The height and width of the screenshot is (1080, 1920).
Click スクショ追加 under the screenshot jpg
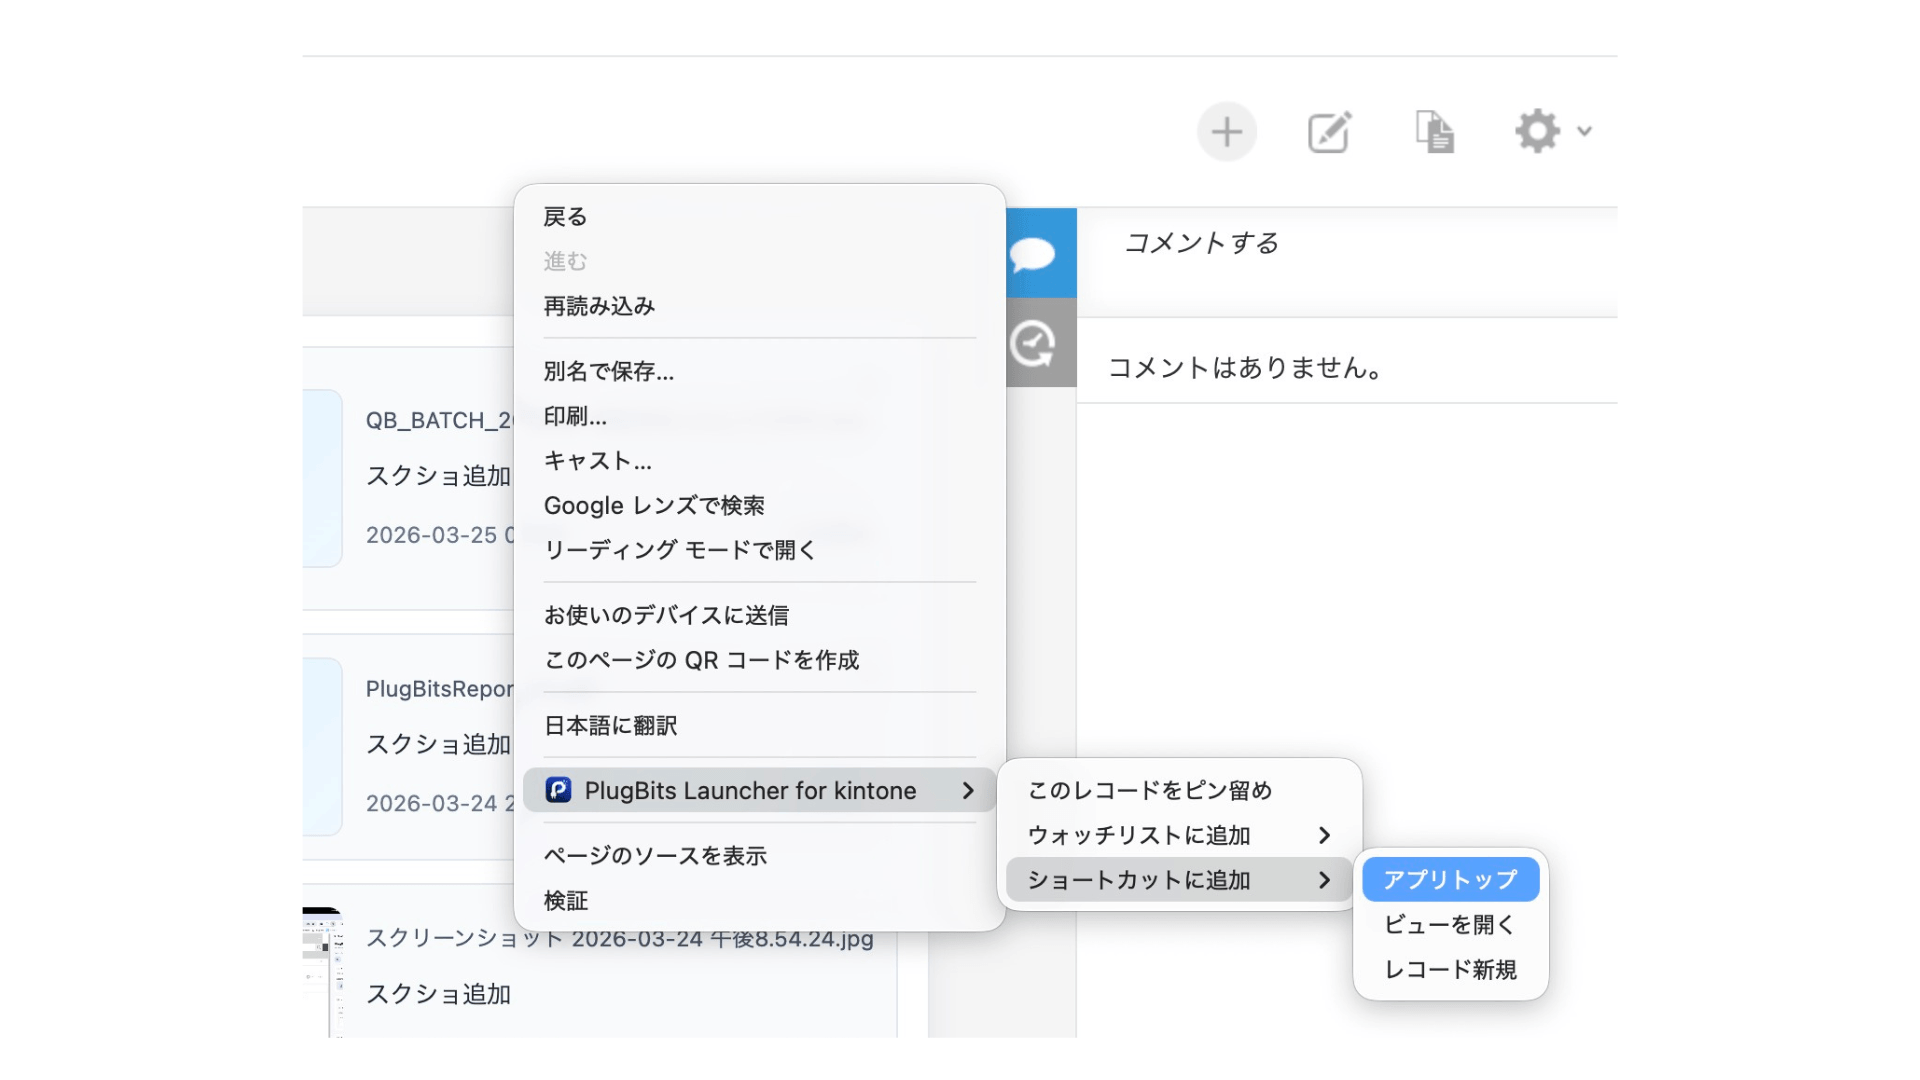[x=438, y=994]
